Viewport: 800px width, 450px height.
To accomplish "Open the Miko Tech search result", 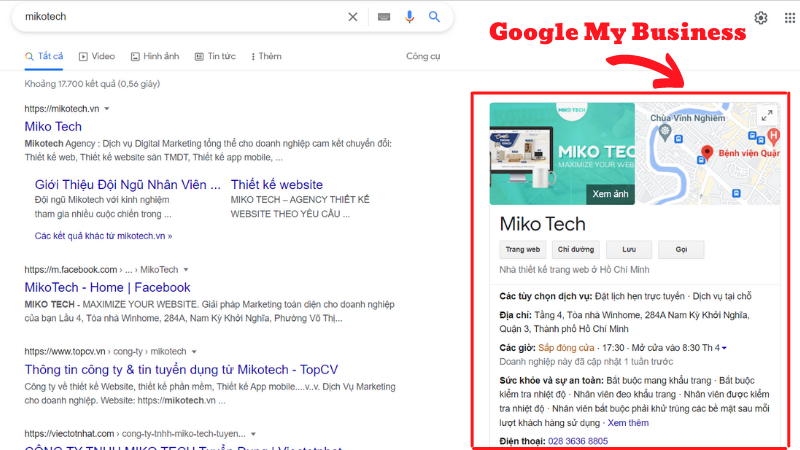I will pyautogui.click(x=53, y=127).
